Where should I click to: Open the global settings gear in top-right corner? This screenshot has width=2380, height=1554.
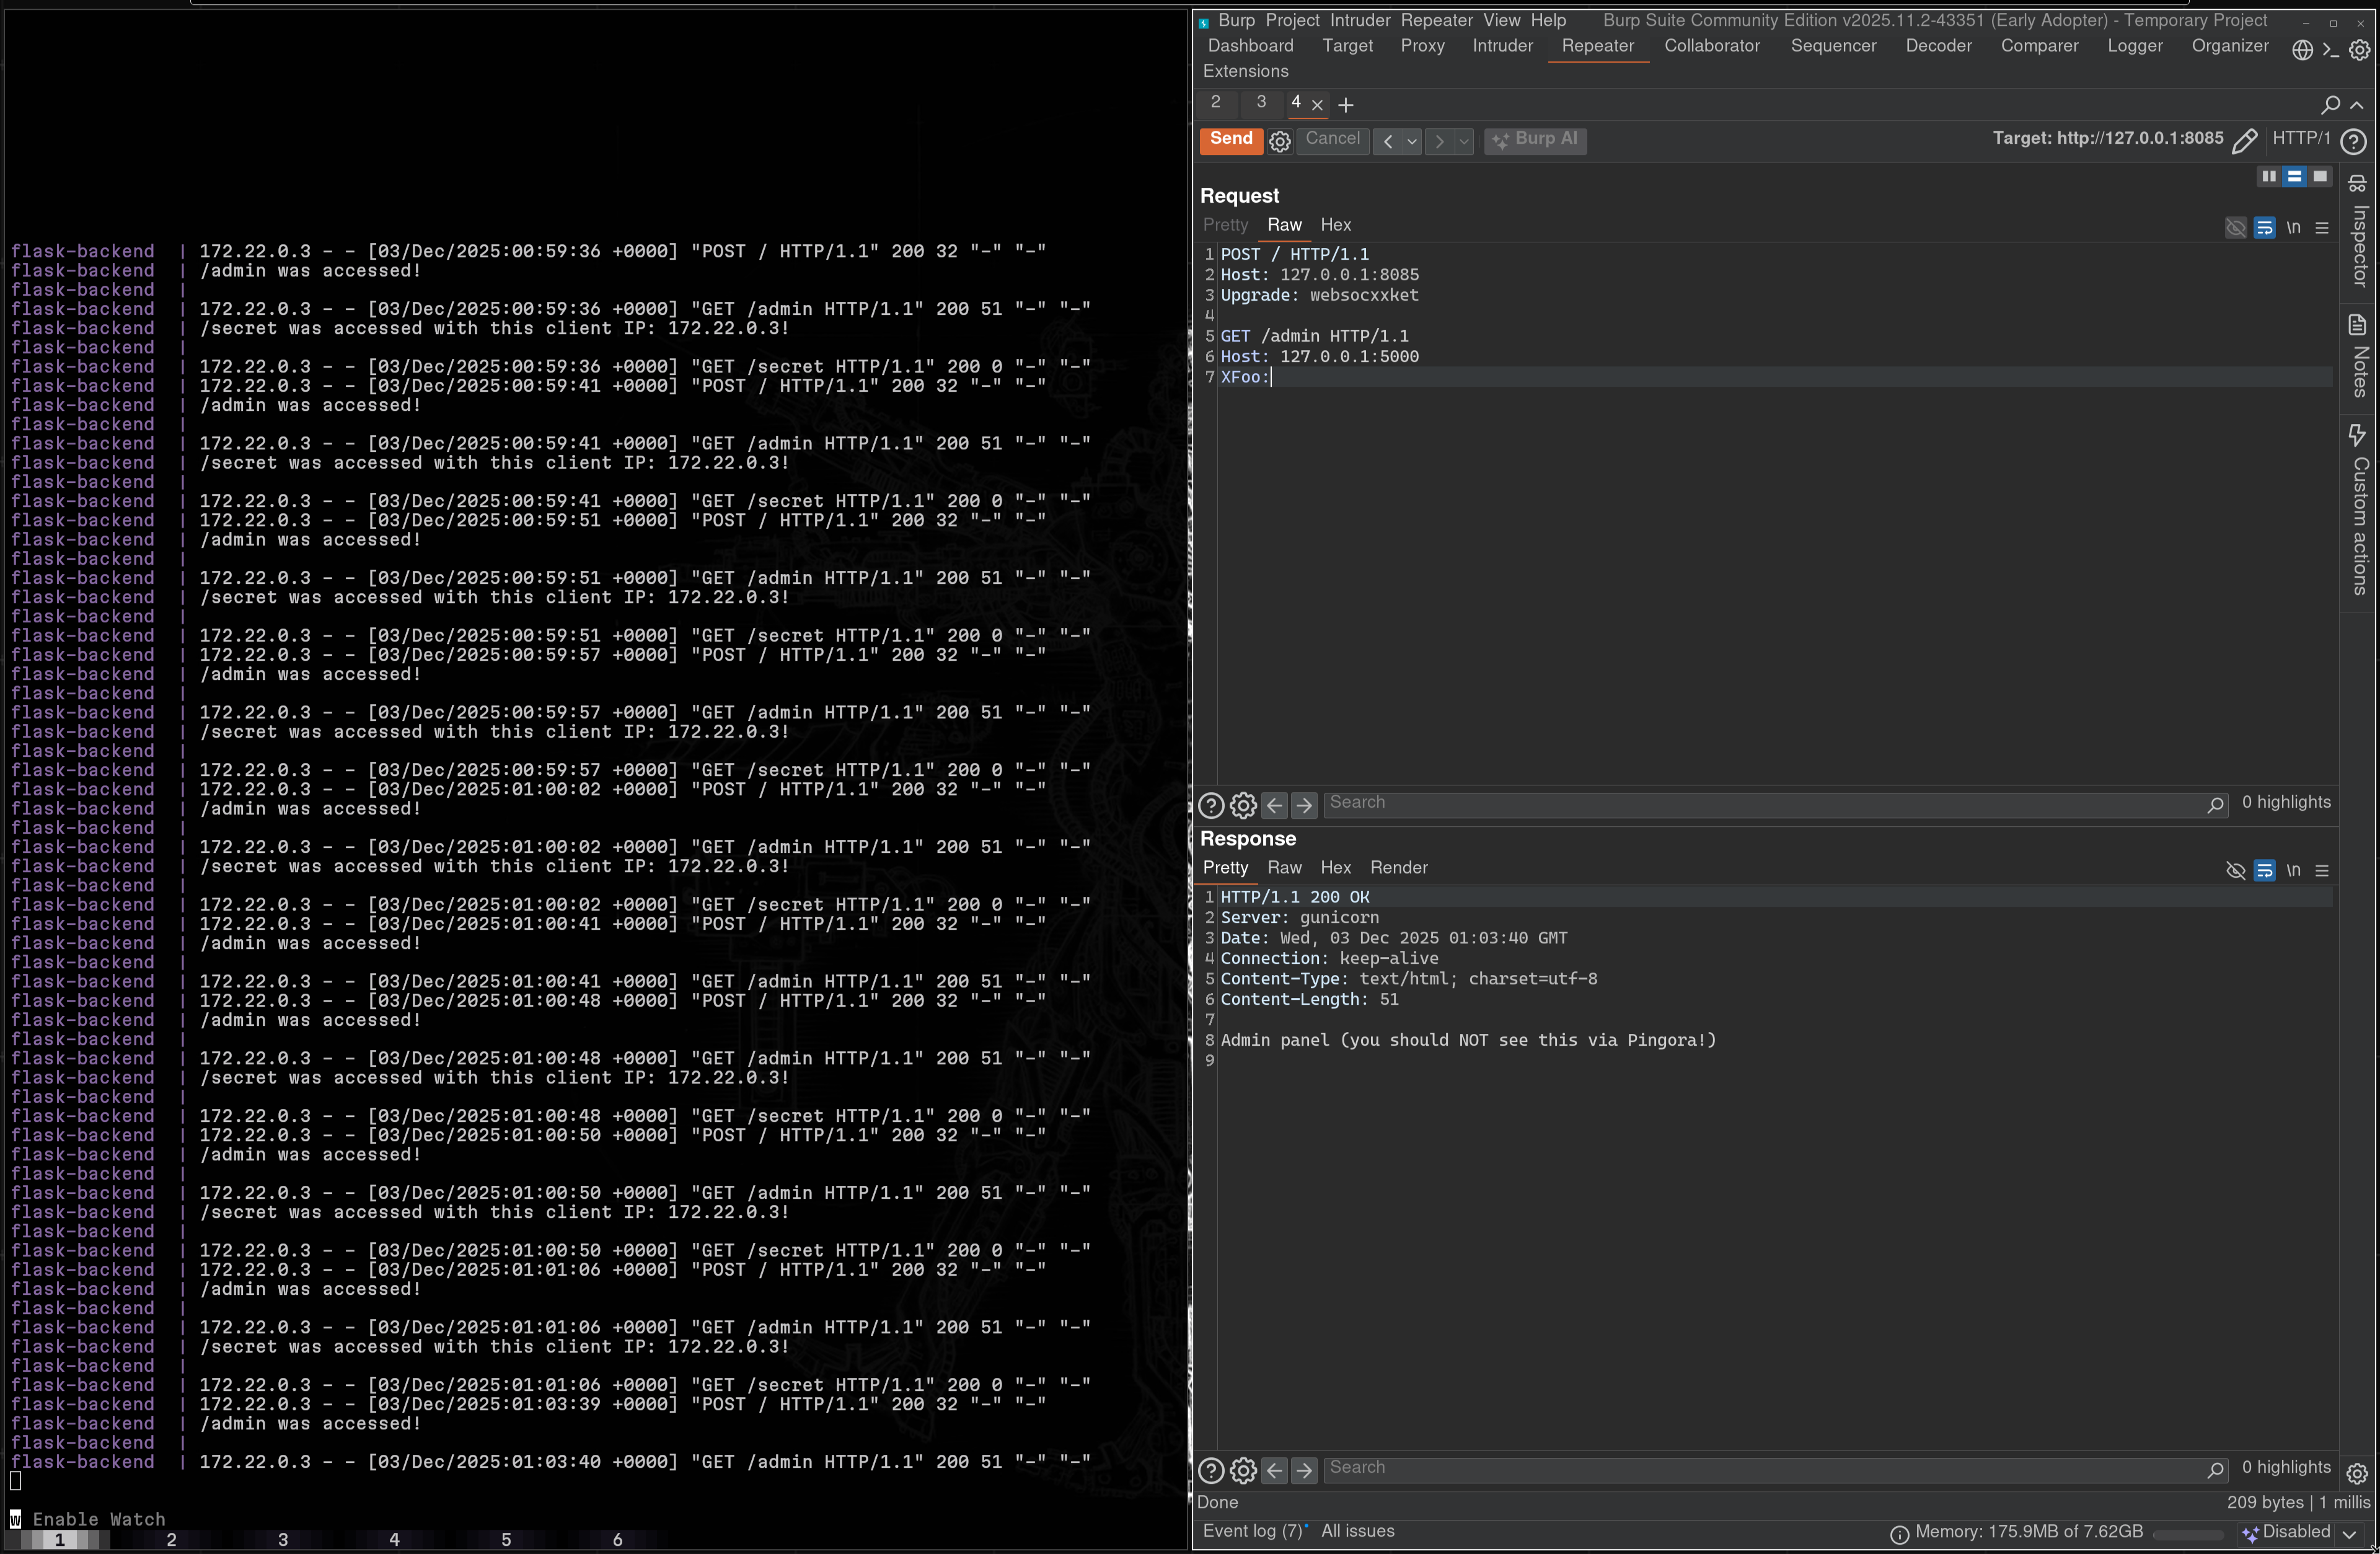coord(2360,49)
